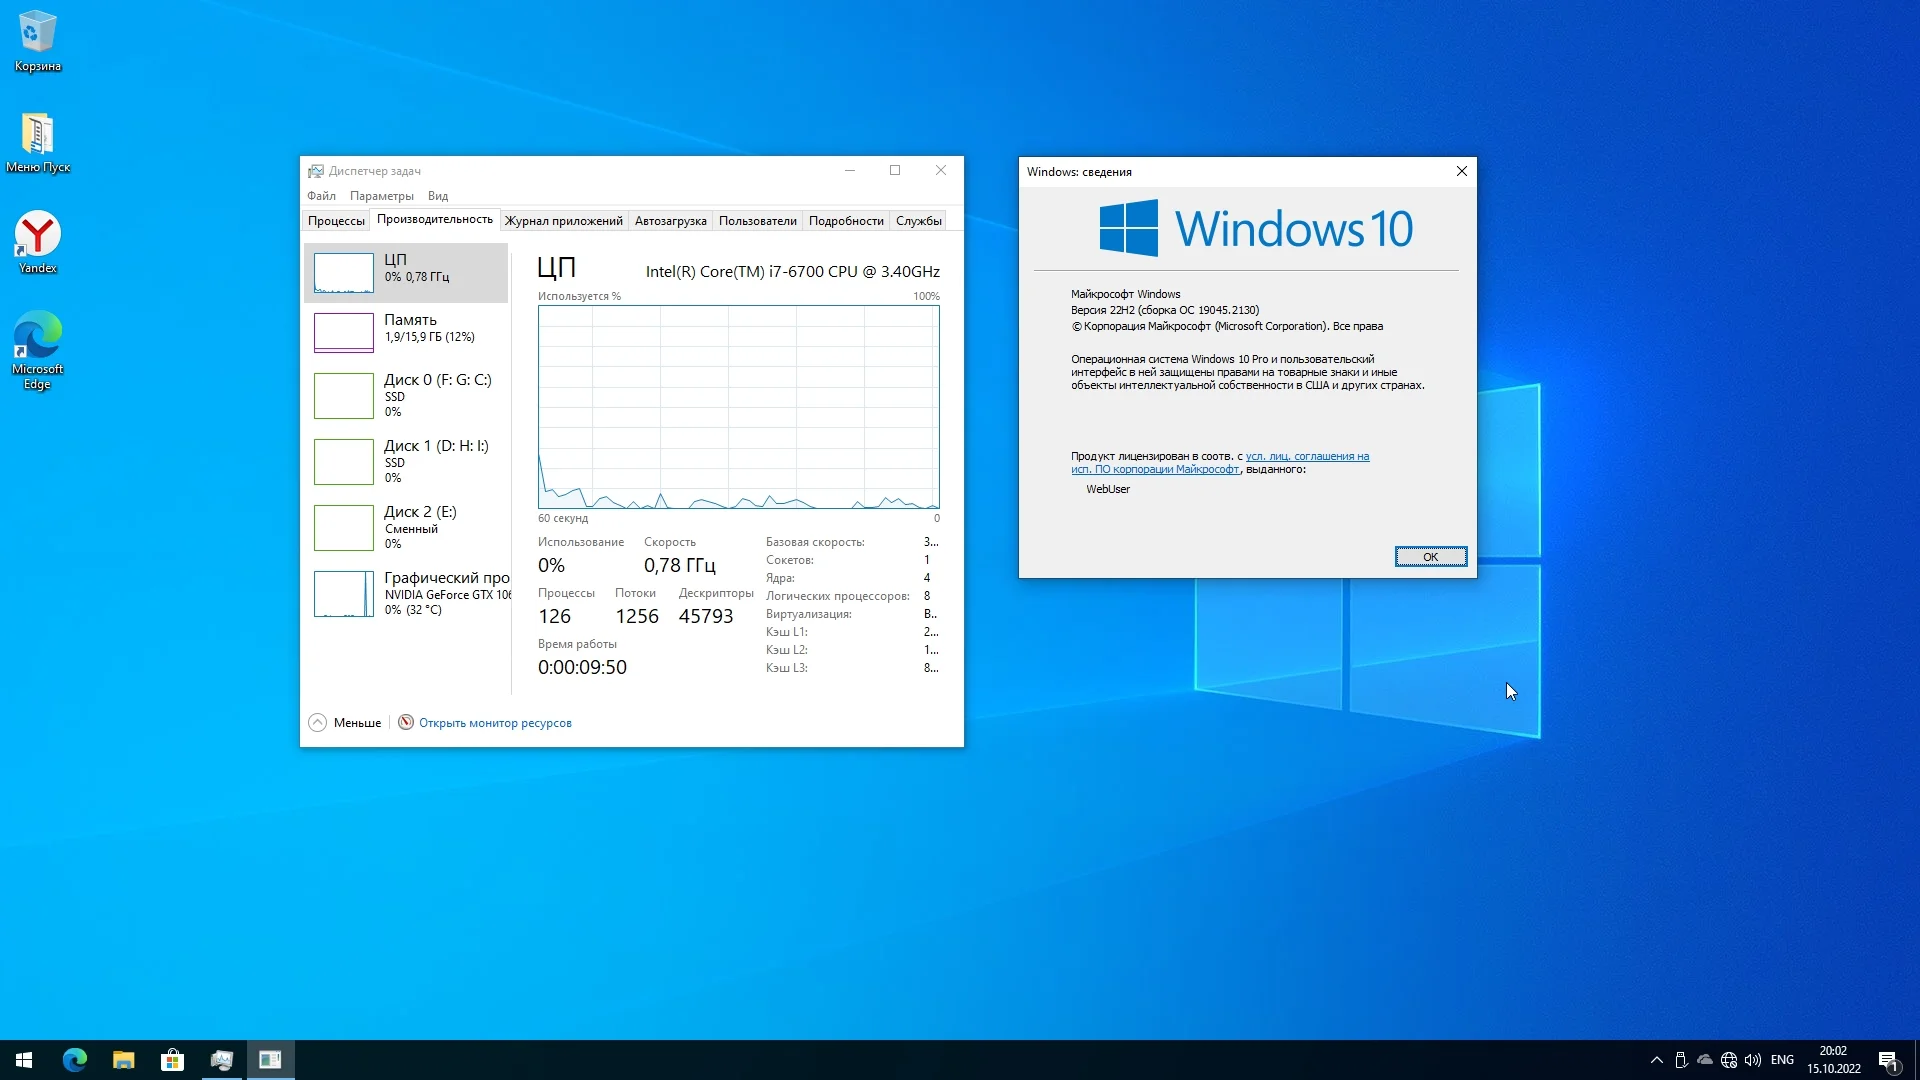Collapse Task Manager with Меньше

pos(346,723)
